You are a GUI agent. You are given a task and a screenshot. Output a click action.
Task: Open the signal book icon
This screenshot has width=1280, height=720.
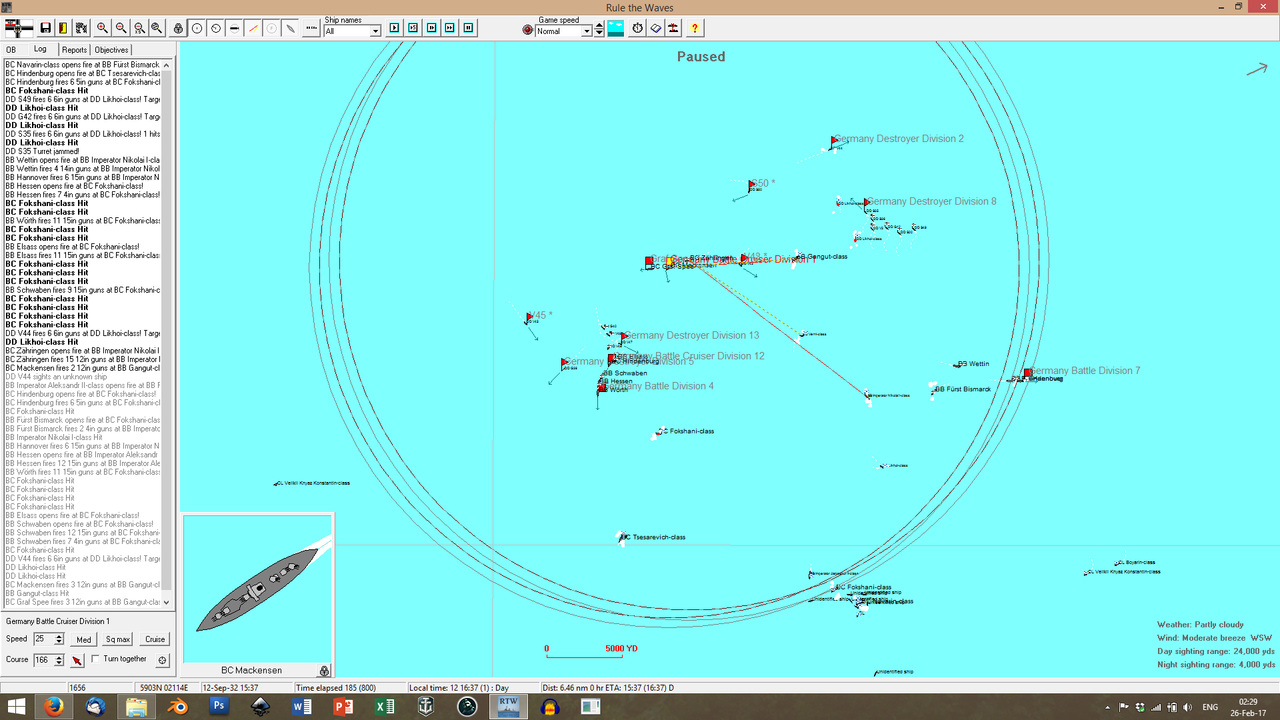click(655, 28)
